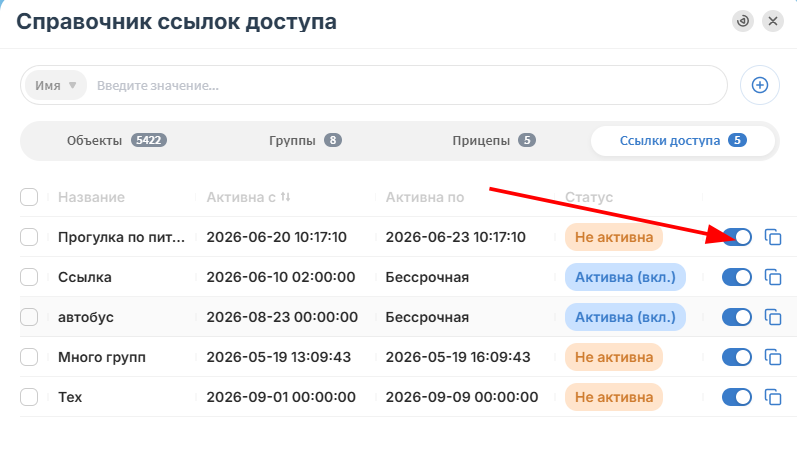Click the Не активна badge in Тех row
This screenshot has width=797, height=450.
pyautogui.click(x=614, y=397)
